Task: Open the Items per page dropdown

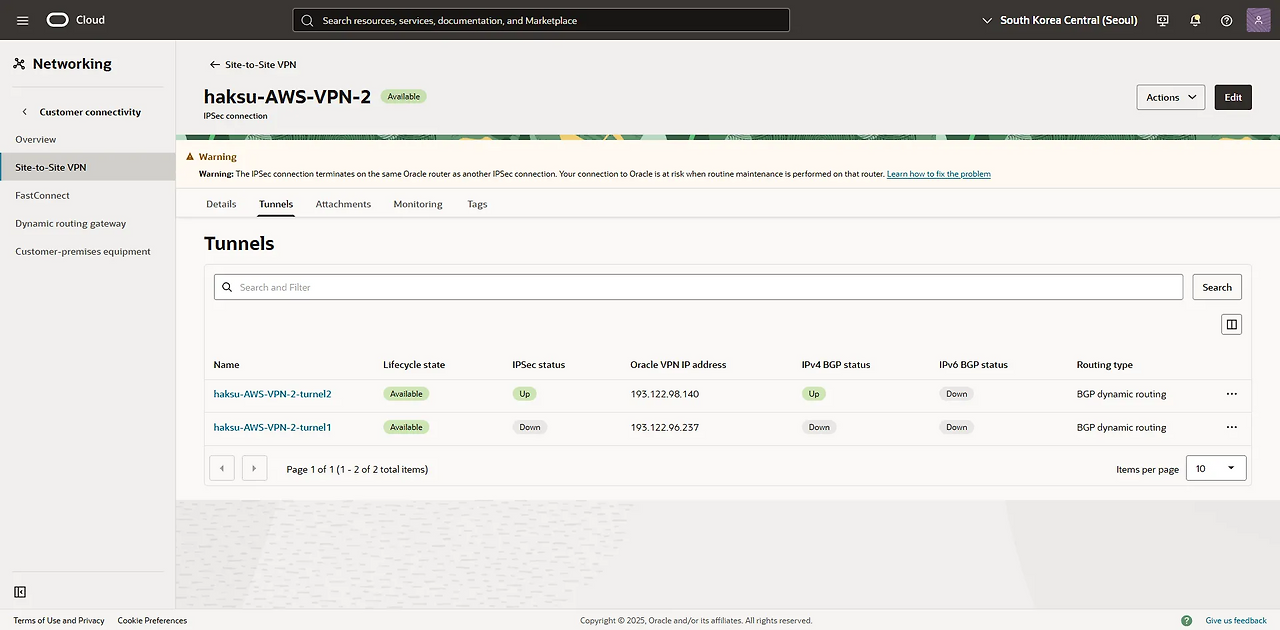Action: (x=1215, y=468)
